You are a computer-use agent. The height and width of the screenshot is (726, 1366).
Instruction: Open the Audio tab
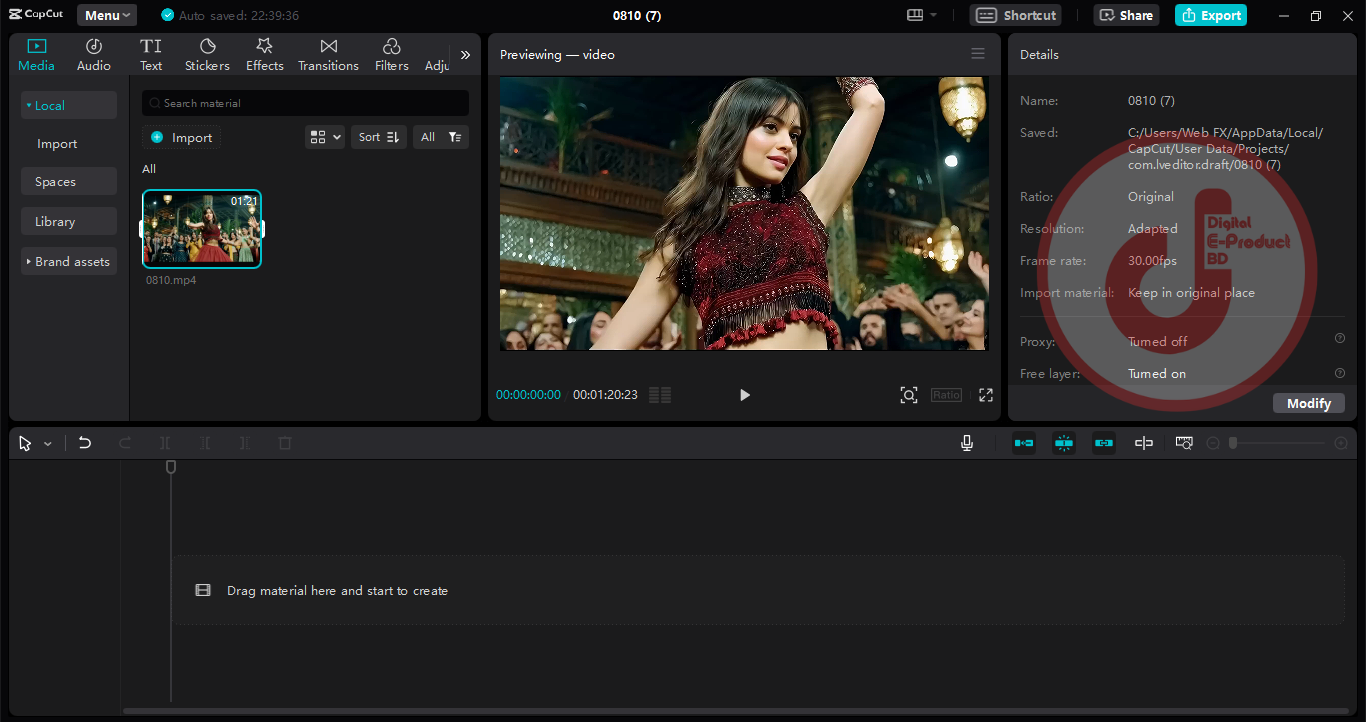coord(94,55)
